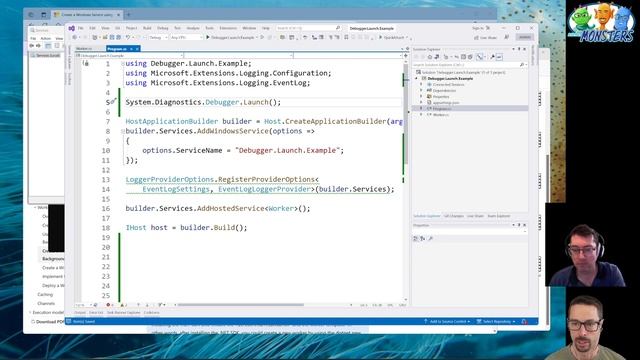Click Select Repository in status bar
Screen dimensions: 640x360
coord(496,322)
